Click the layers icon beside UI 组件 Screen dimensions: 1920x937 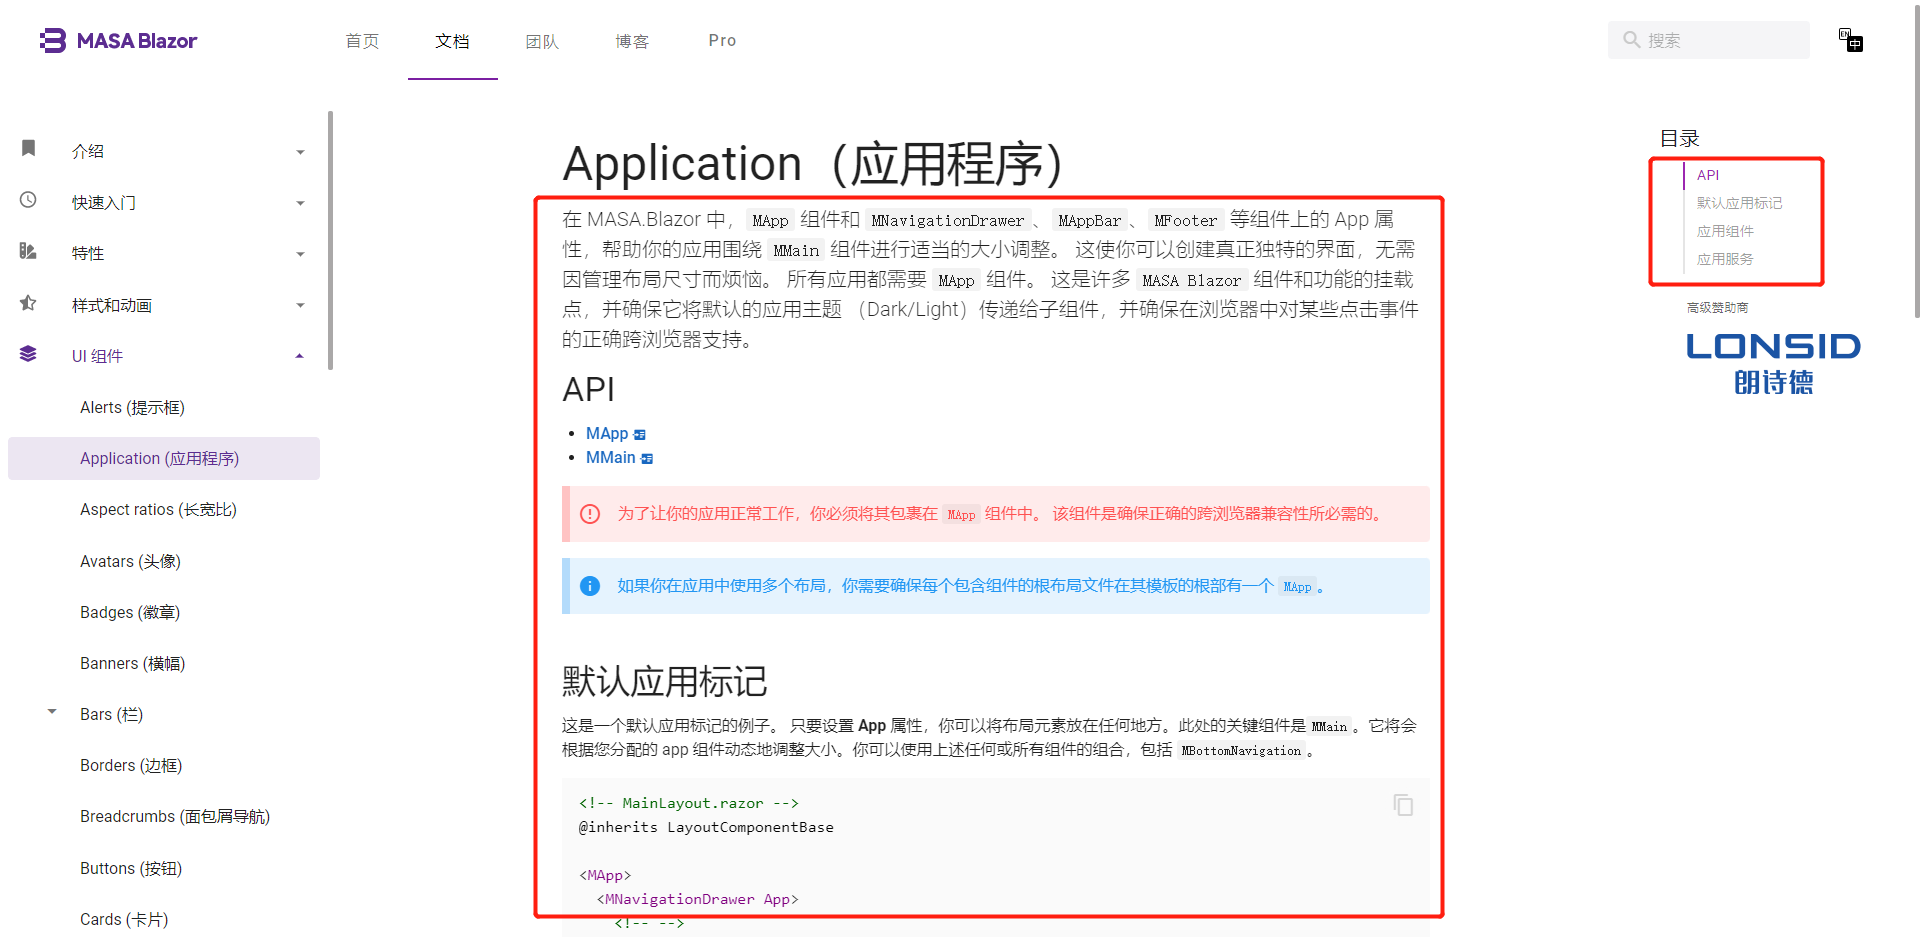[28, 353]
